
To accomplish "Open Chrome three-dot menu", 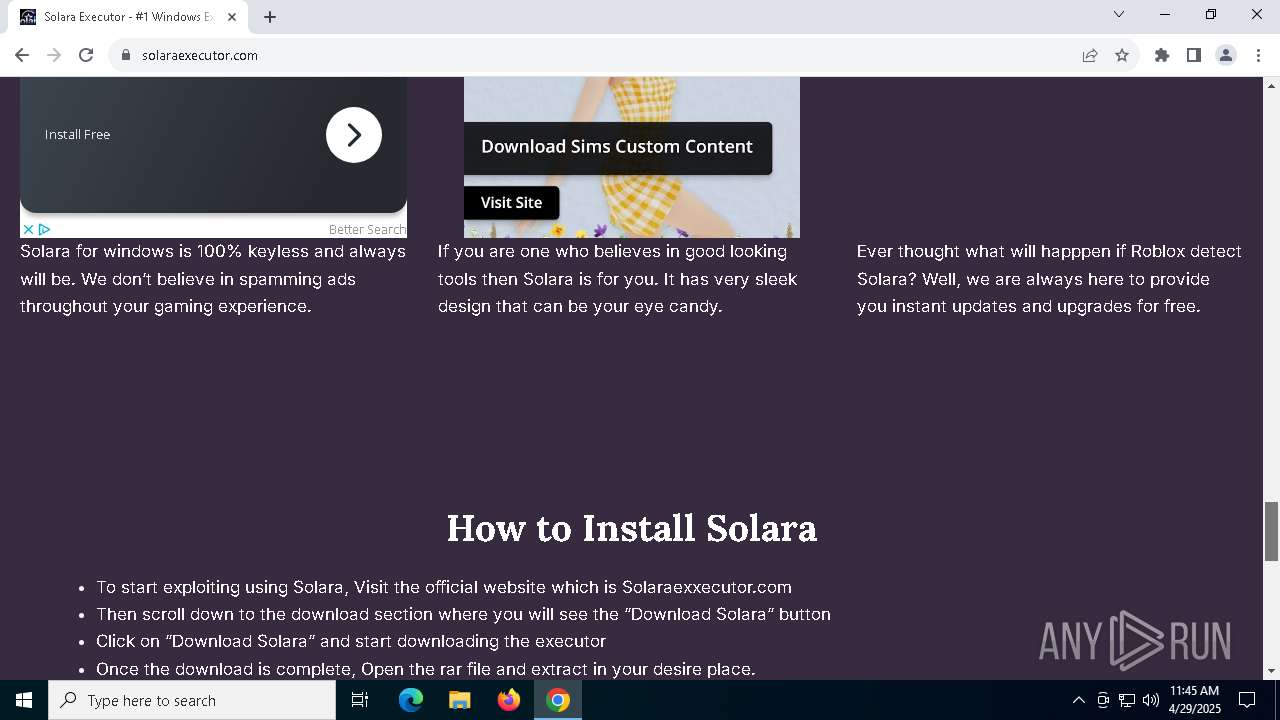I will coord(1258,55).
